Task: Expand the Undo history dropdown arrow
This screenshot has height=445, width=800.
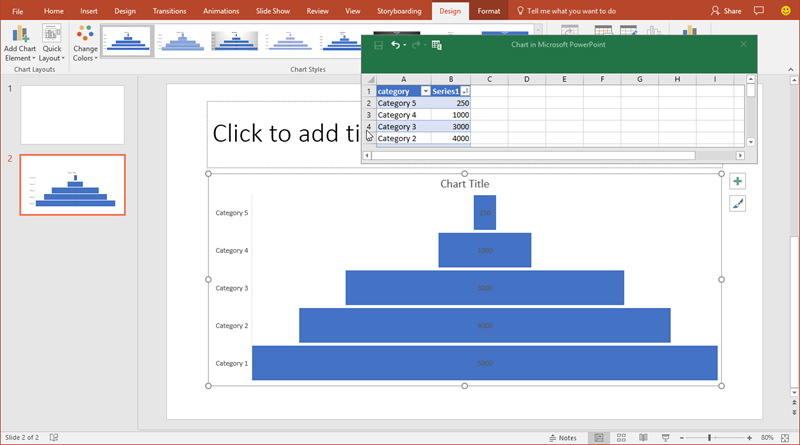Action: tap(405, 45)
